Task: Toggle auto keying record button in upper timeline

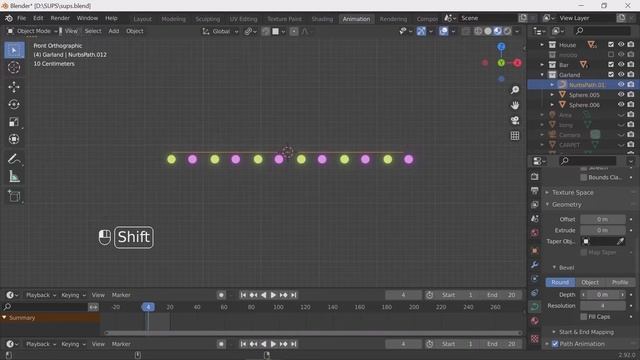Action: coord(221,295)
